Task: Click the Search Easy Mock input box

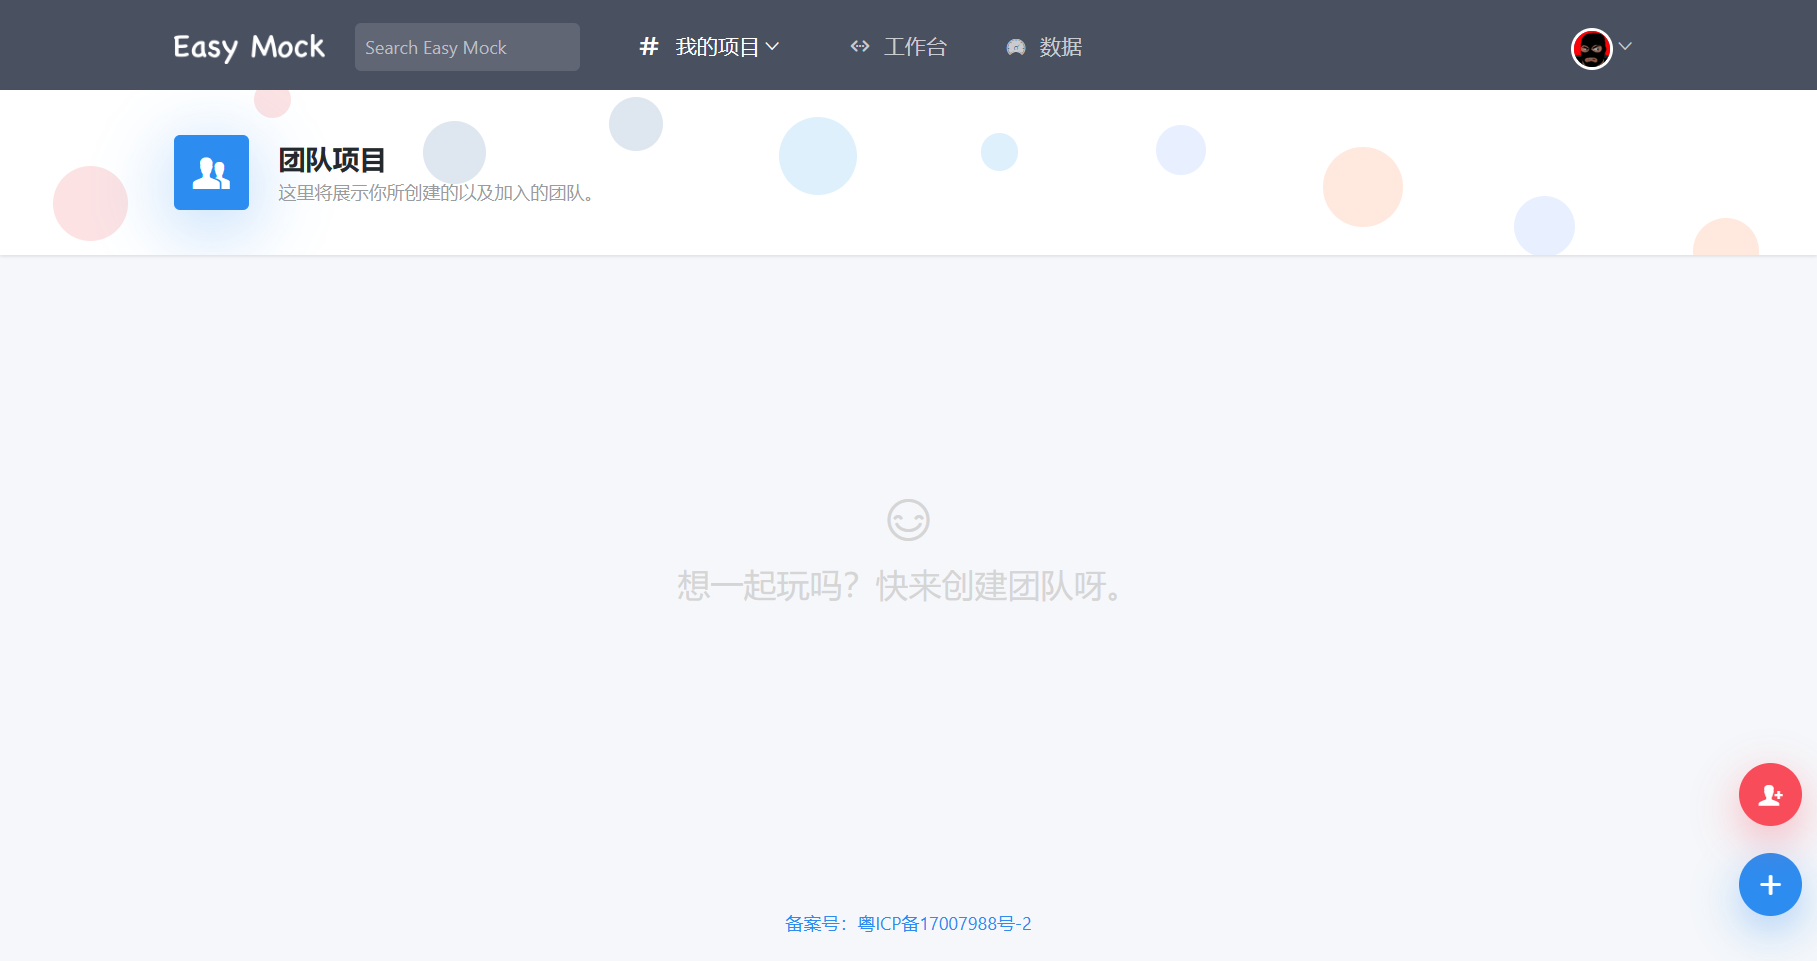Action: [466, 46]
